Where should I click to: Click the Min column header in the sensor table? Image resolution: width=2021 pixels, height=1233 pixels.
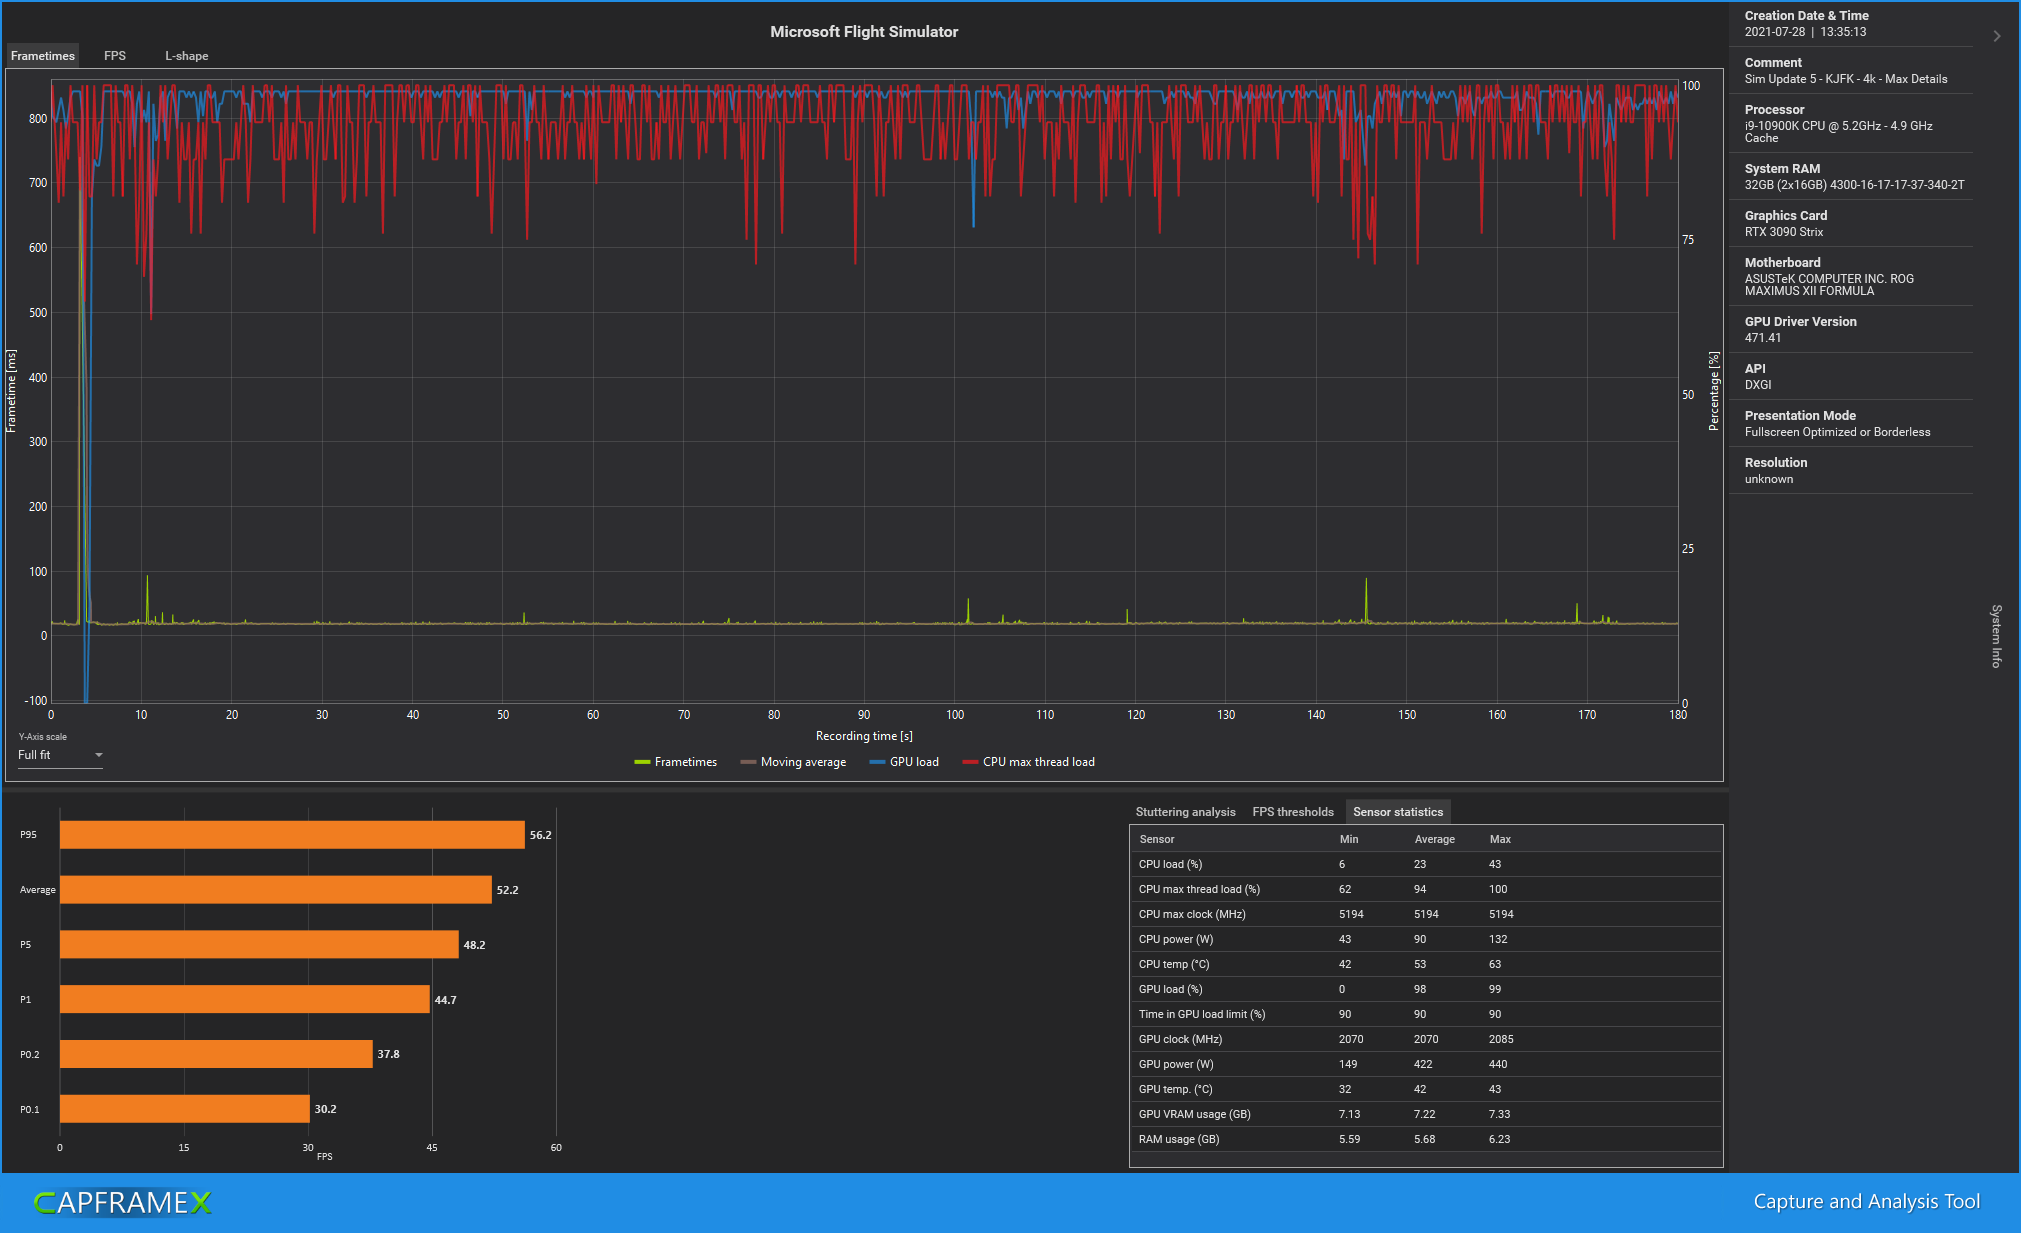click(x=1348, y=839)
